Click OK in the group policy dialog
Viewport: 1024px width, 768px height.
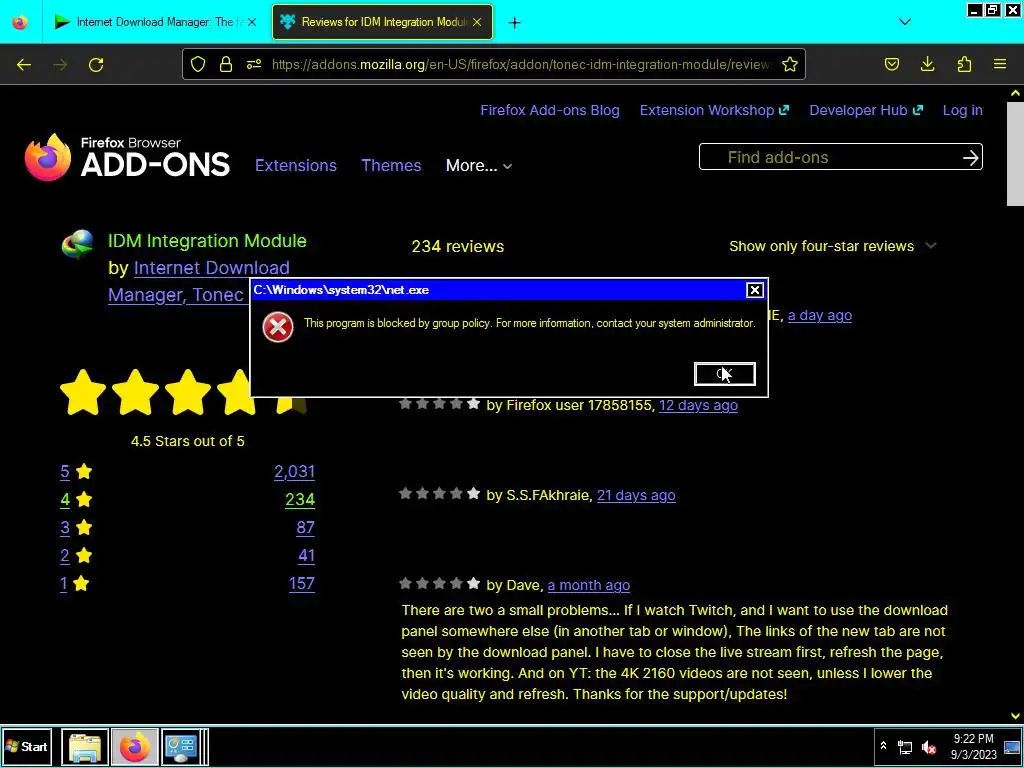(x=724, y=374)
